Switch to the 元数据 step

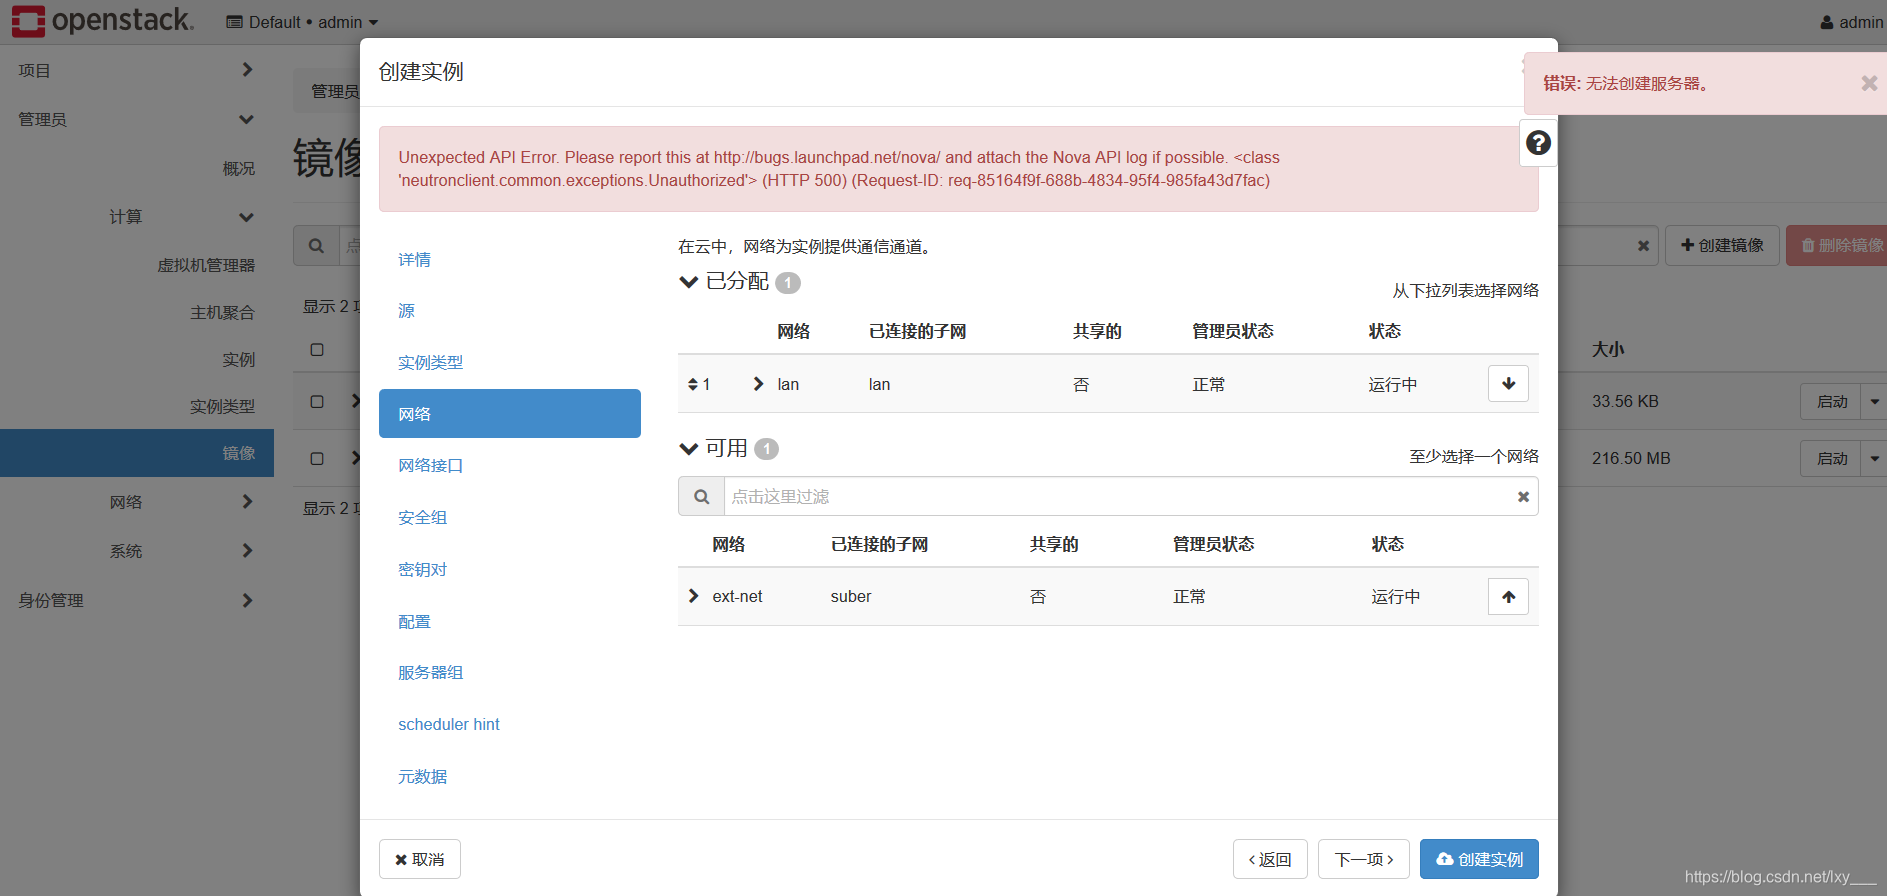coord(422,777)
